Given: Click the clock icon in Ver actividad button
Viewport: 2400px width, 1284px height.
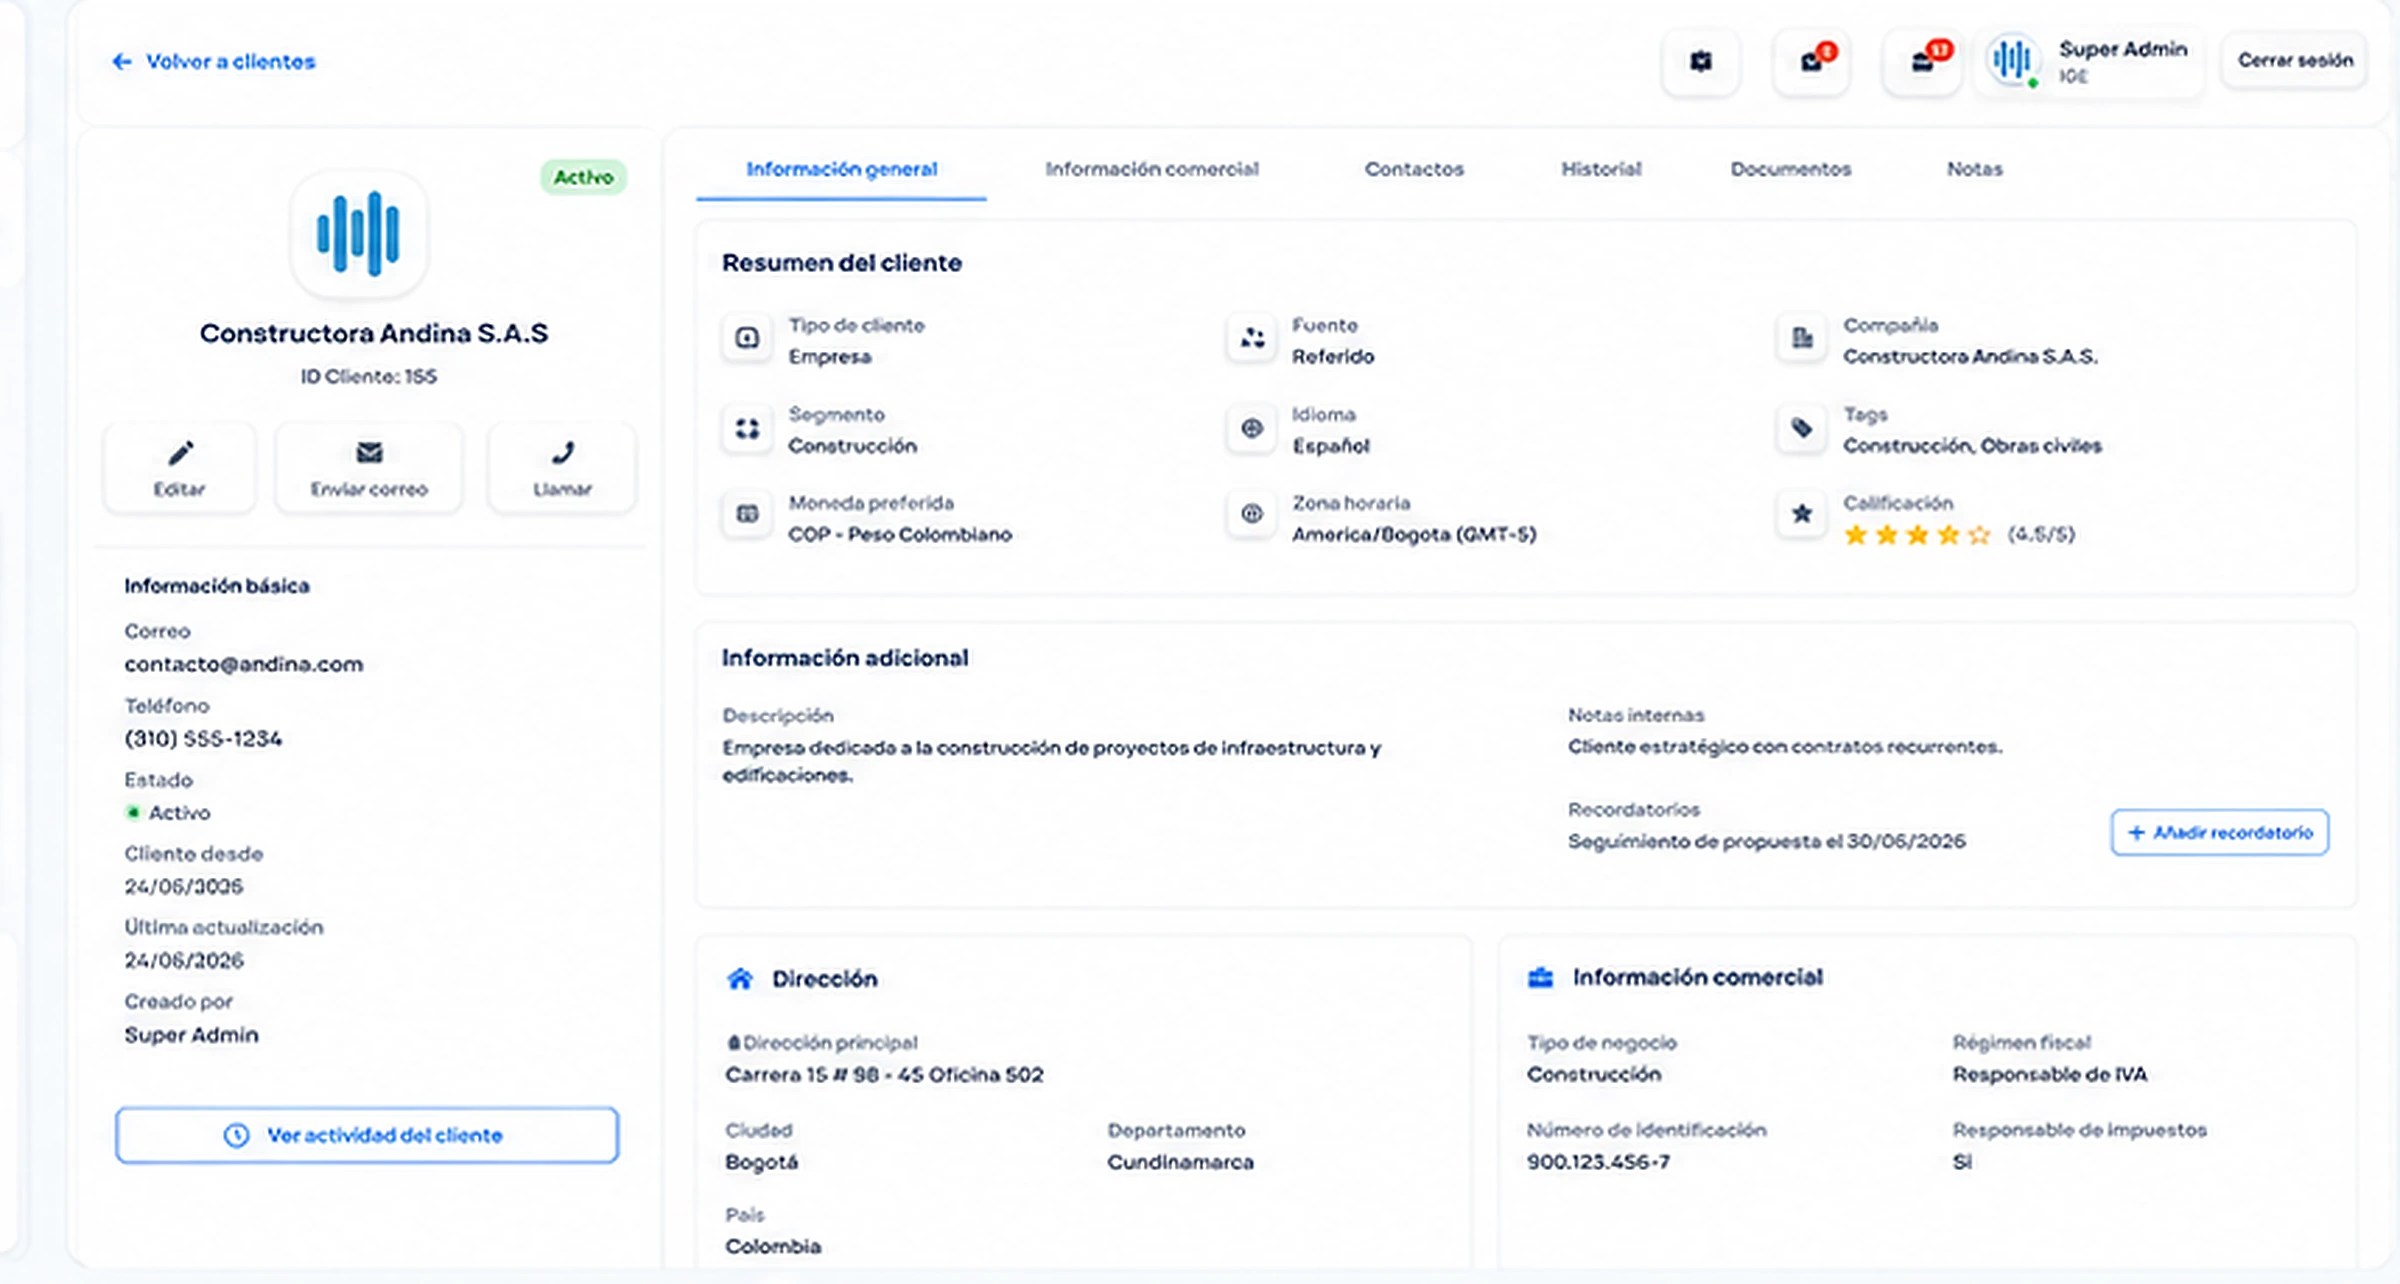Looking at the screenshot, I should [x=236, y=1135].
